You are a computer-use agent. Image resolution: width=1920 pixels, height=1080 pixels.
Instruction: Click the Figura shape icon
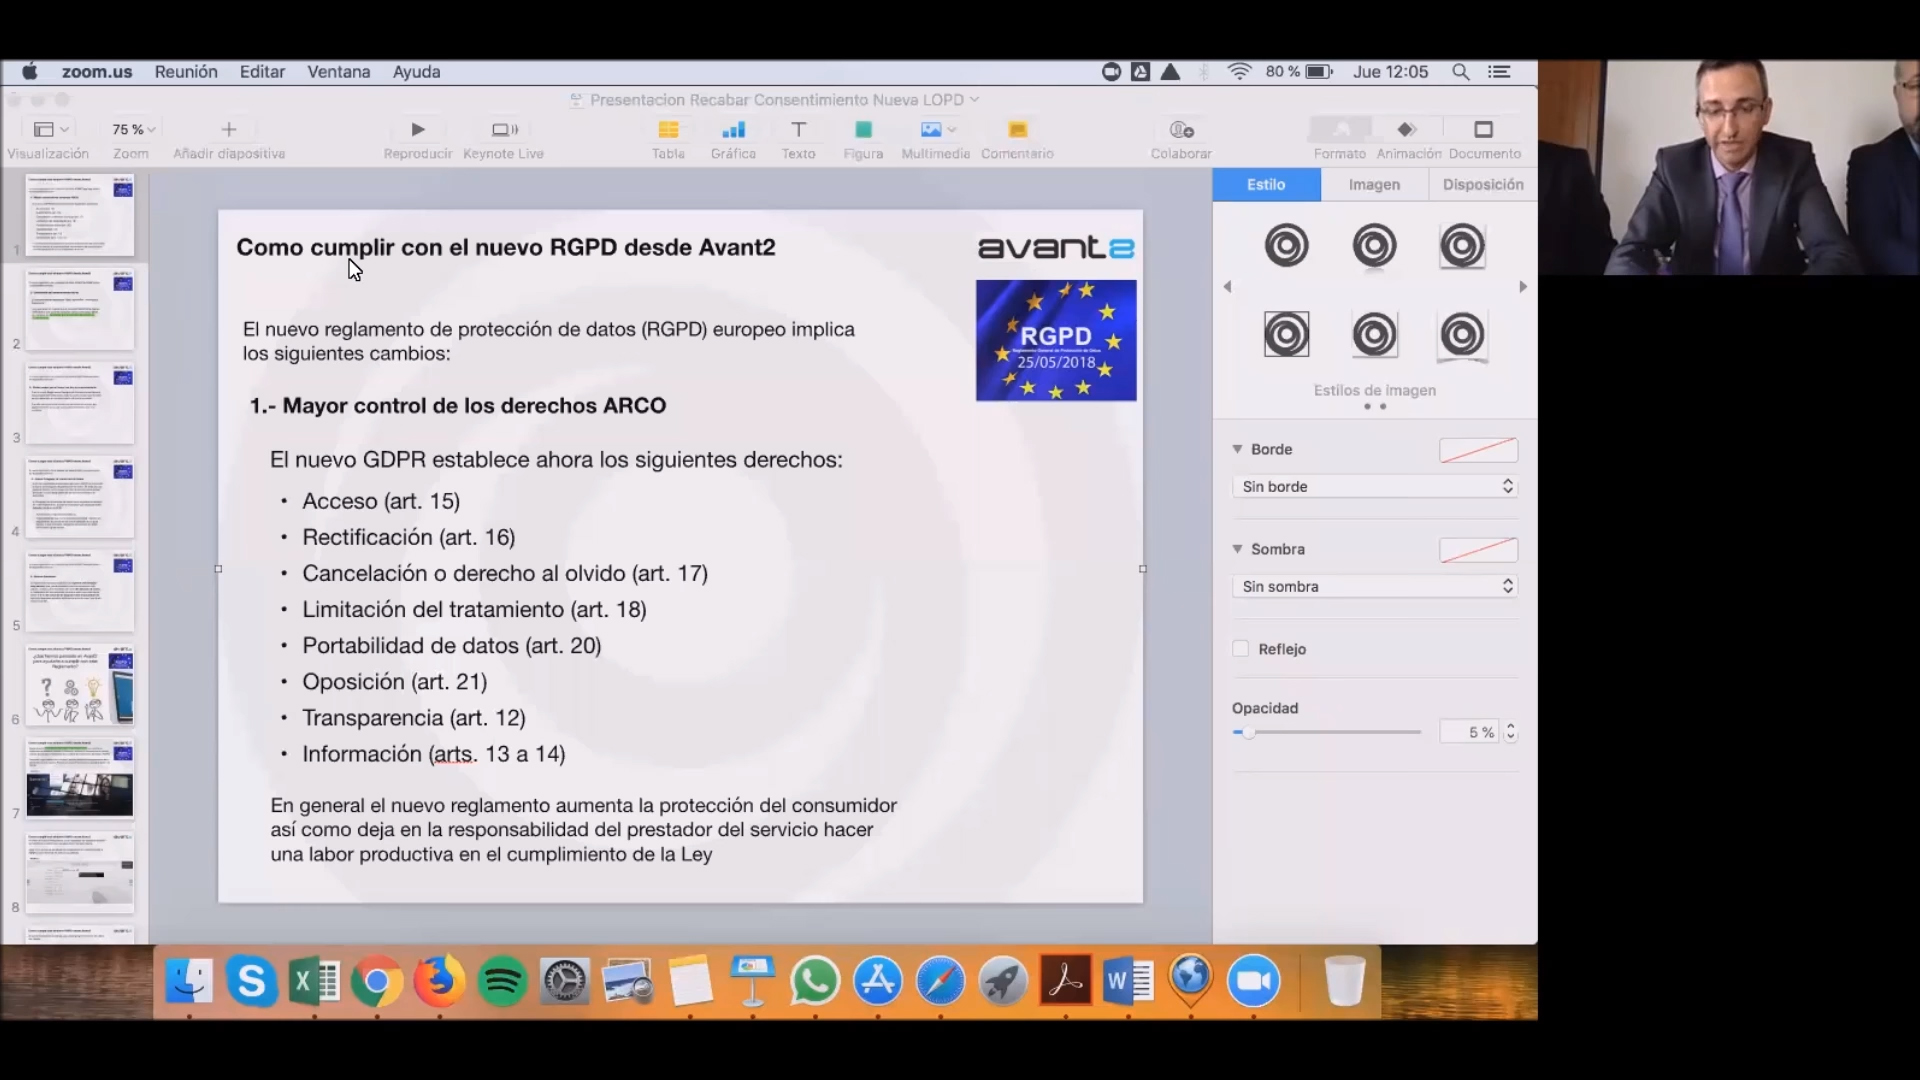[x=863, y=130]
